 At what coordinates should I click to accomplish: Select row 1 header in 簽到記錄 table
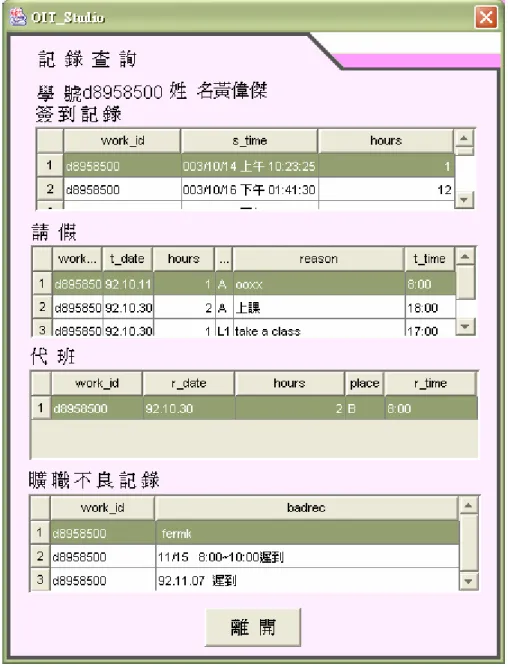click(x=50, y=165)
